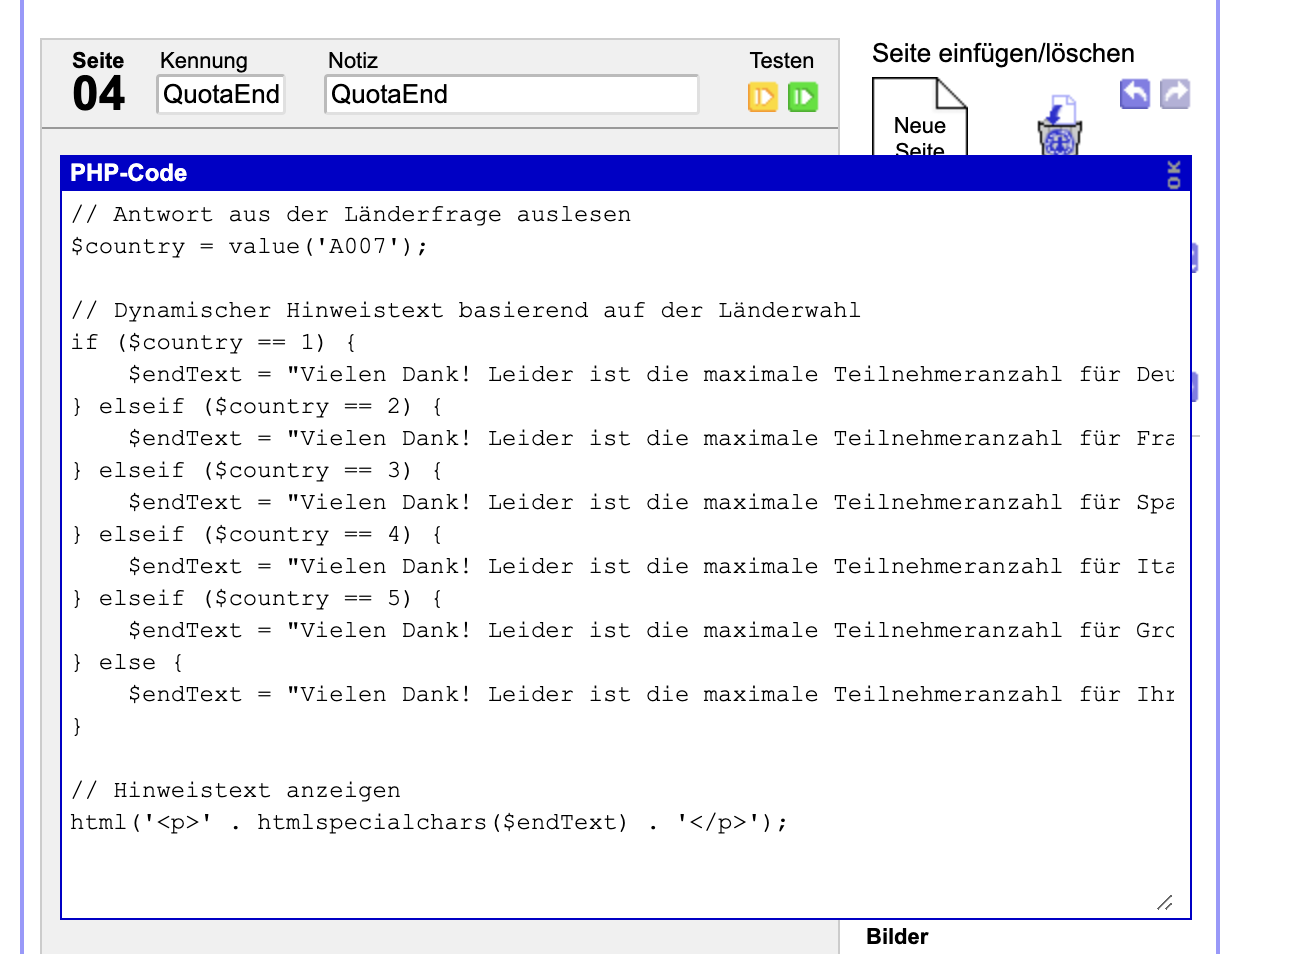Click the $endText line ending with 'für Ihr'

[652, 694]
